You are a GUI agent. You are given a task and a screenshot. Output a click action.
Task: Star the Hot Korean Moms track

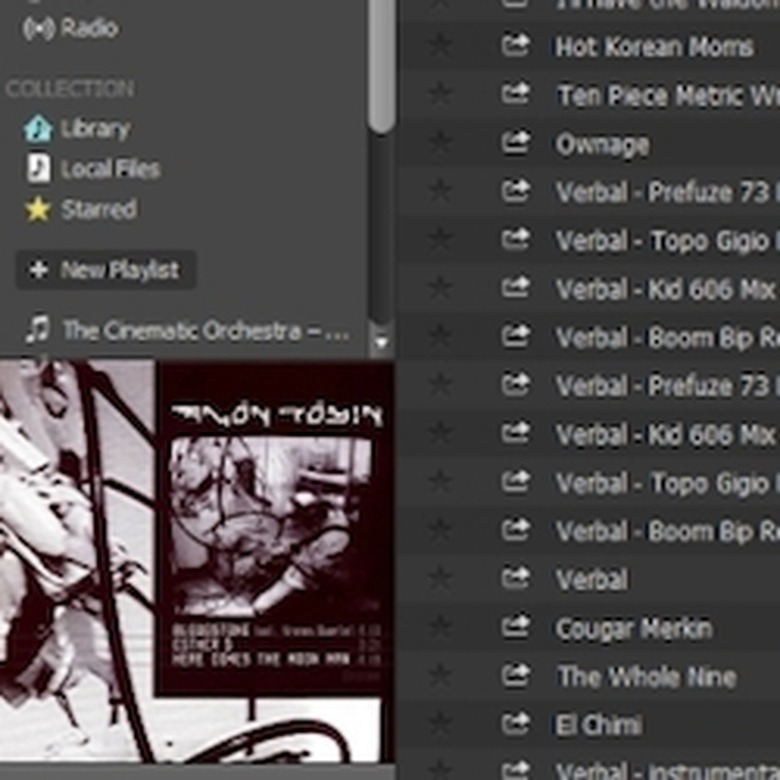[x=440, y=47]
